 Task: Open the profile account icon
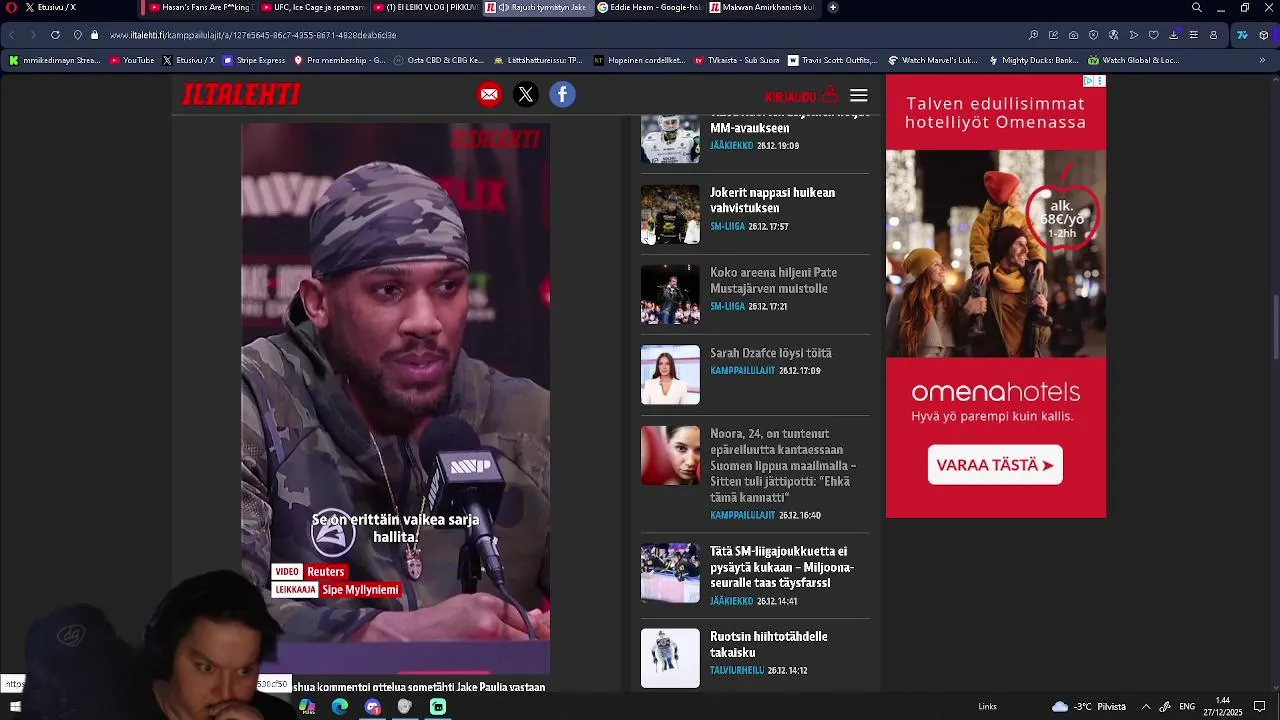pos(1214,35)
